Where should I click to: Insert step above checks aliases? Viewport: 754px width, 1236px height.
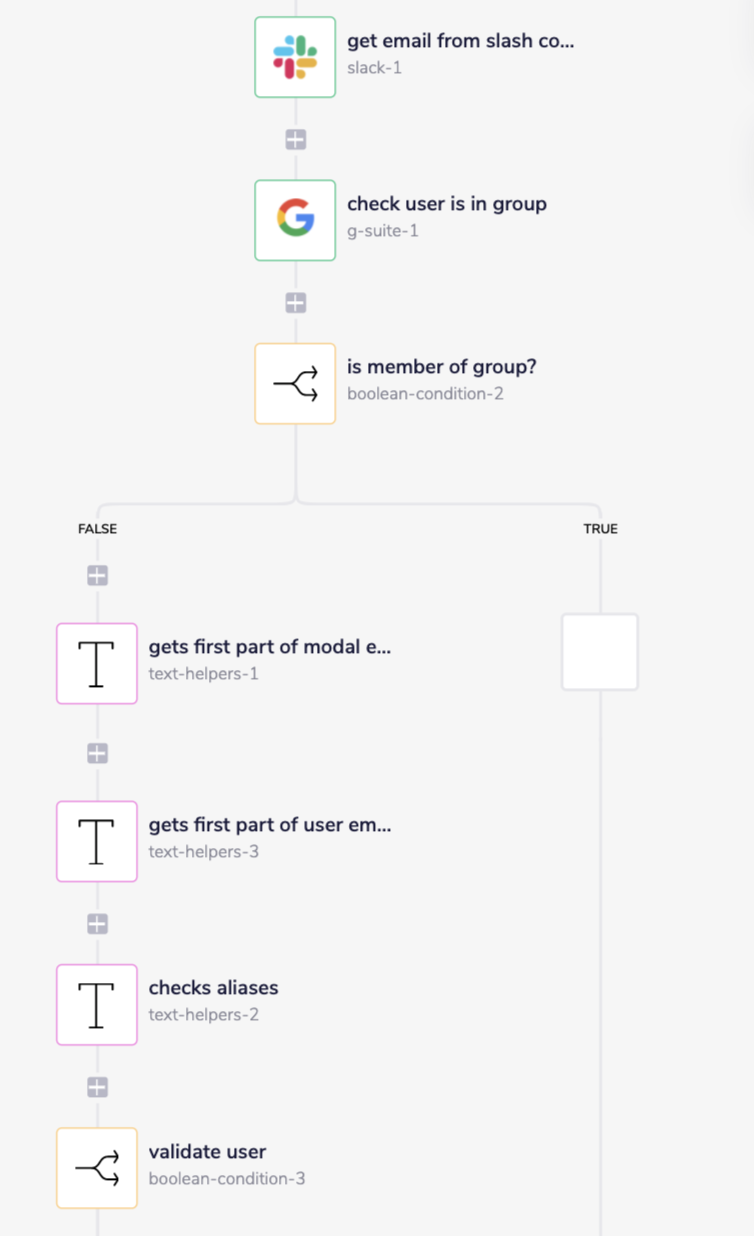point(97,924)
